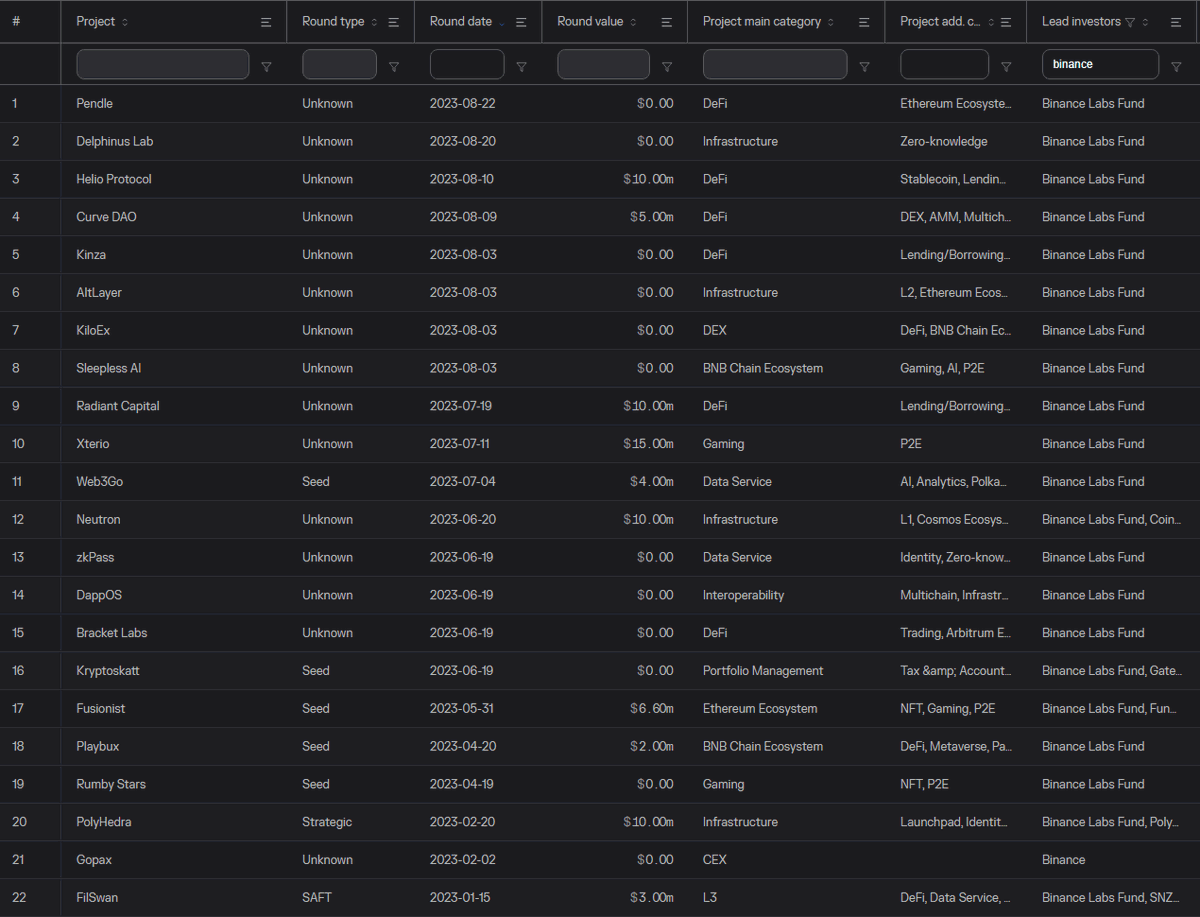Sort by the Round date column header
The width and height of the screenshot is (1200, 917).
tap(461, 22)
